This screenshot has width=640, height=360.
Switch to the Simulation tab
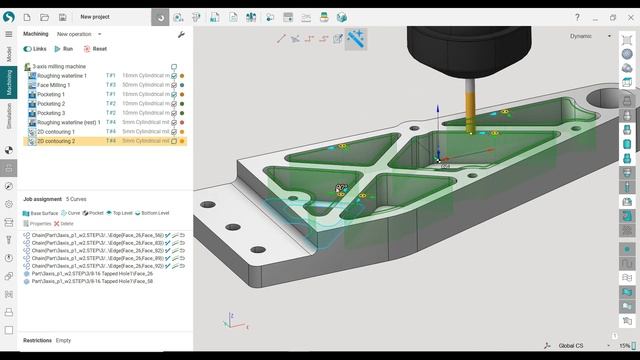point(9,116)
